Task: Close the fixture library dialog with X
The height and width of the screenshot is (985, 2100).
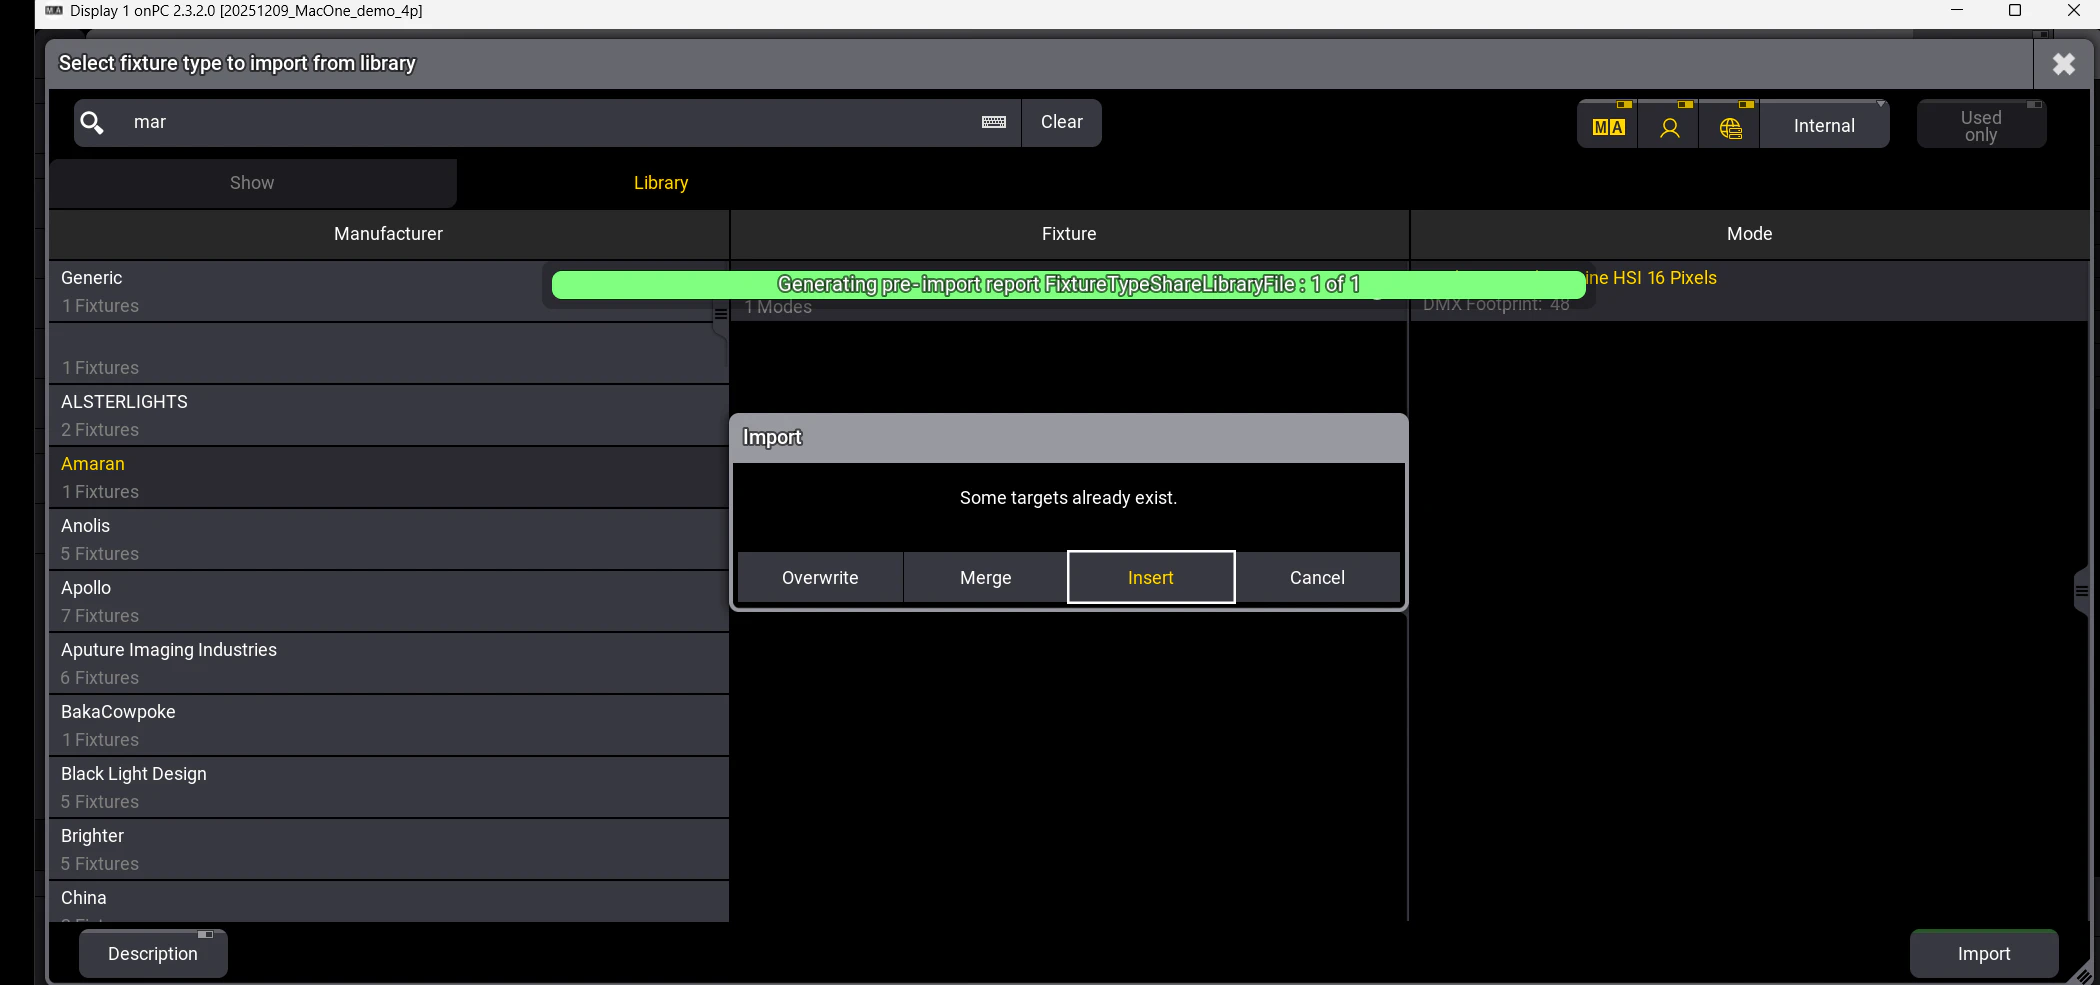Action: [2063, 64]
